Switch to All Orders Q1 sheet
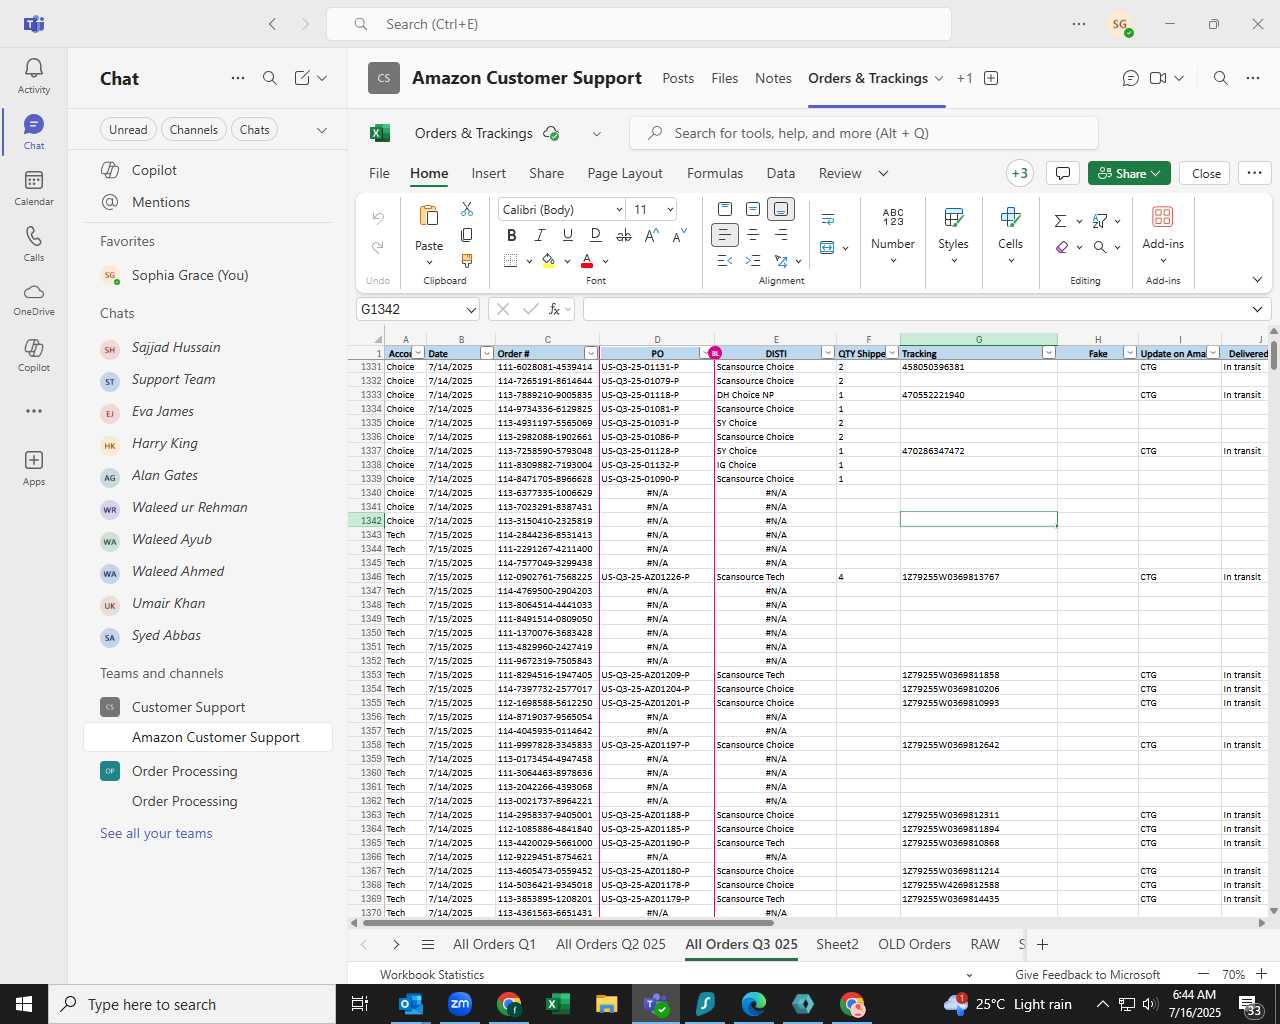Viewport: 1280px width, 1024px height. [x=494, y=944]
